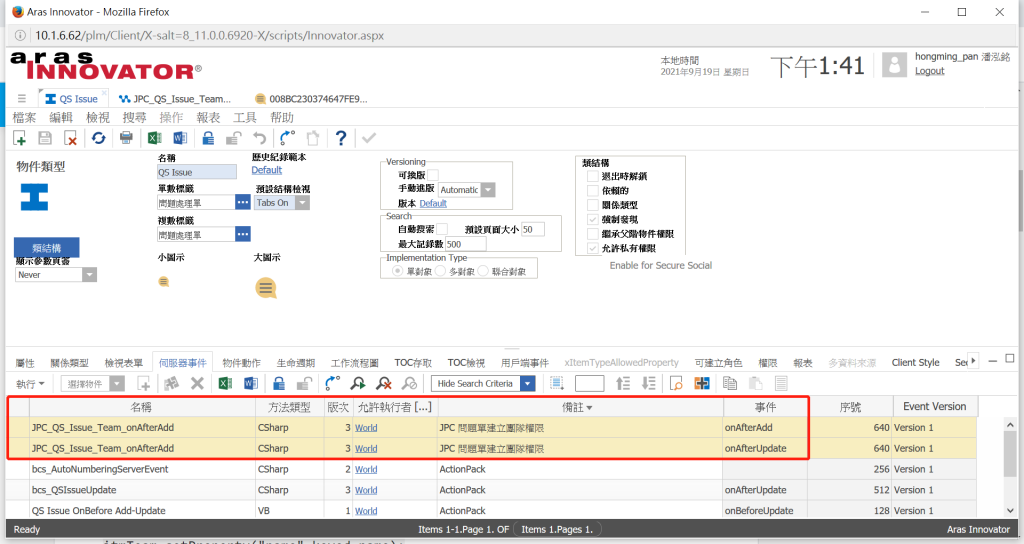Open the Tabs On dropdown
The width and height of the screenshot is (1024, 544).
point(302,203)
